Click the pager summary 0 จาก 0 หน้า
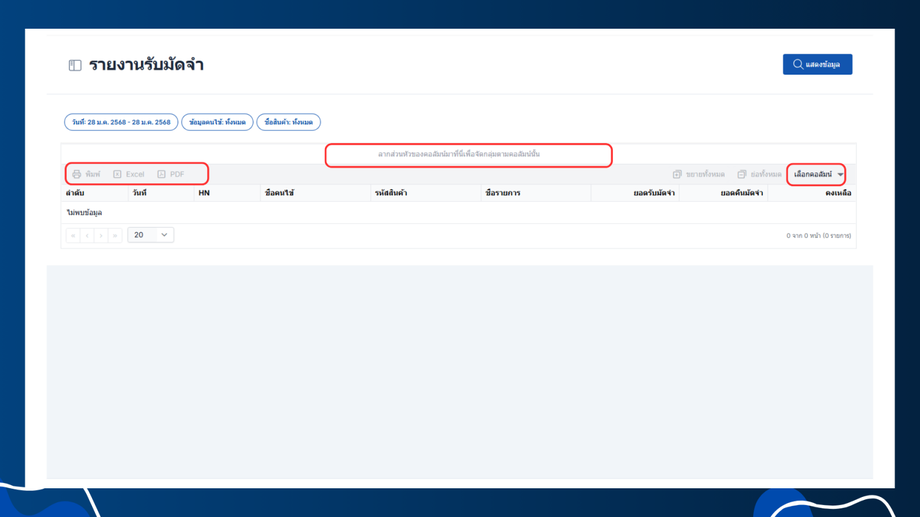This screenshot has width=920, height=517. [x=818, y=236]
